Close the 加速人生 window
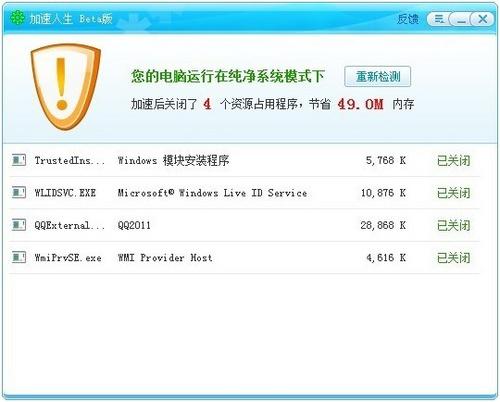Image resolution: width=500 pixels, height=402 pixels. 482,19
